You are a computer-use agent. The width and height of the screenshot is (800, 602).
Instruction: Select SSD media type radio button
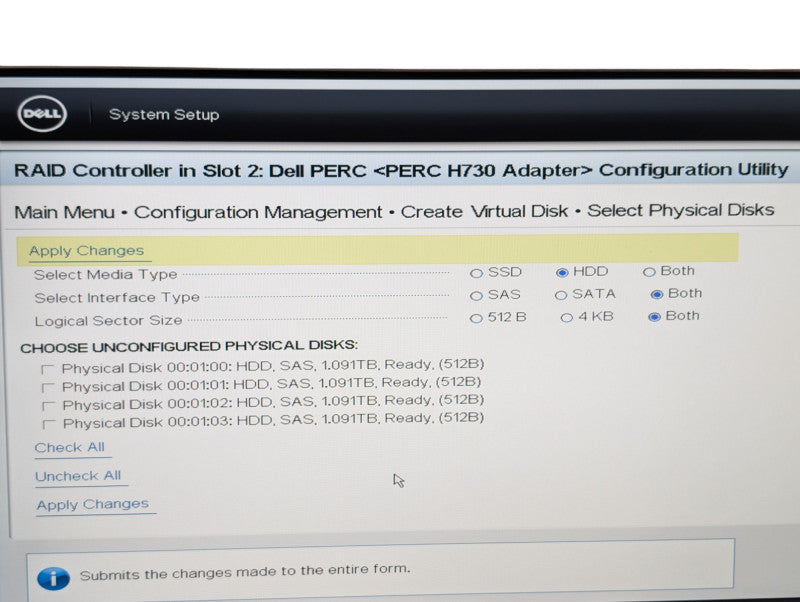476,273
